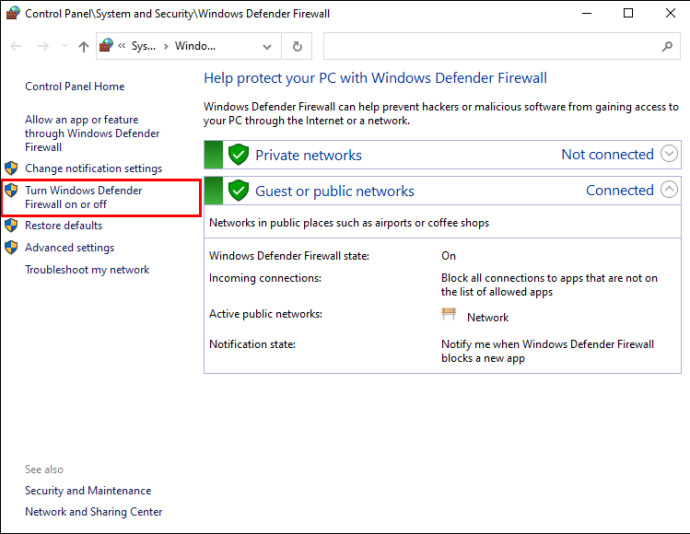Close the Windows Defender Firewall window
The height and width of the screenshot is (534, 690).
point(670,13)
